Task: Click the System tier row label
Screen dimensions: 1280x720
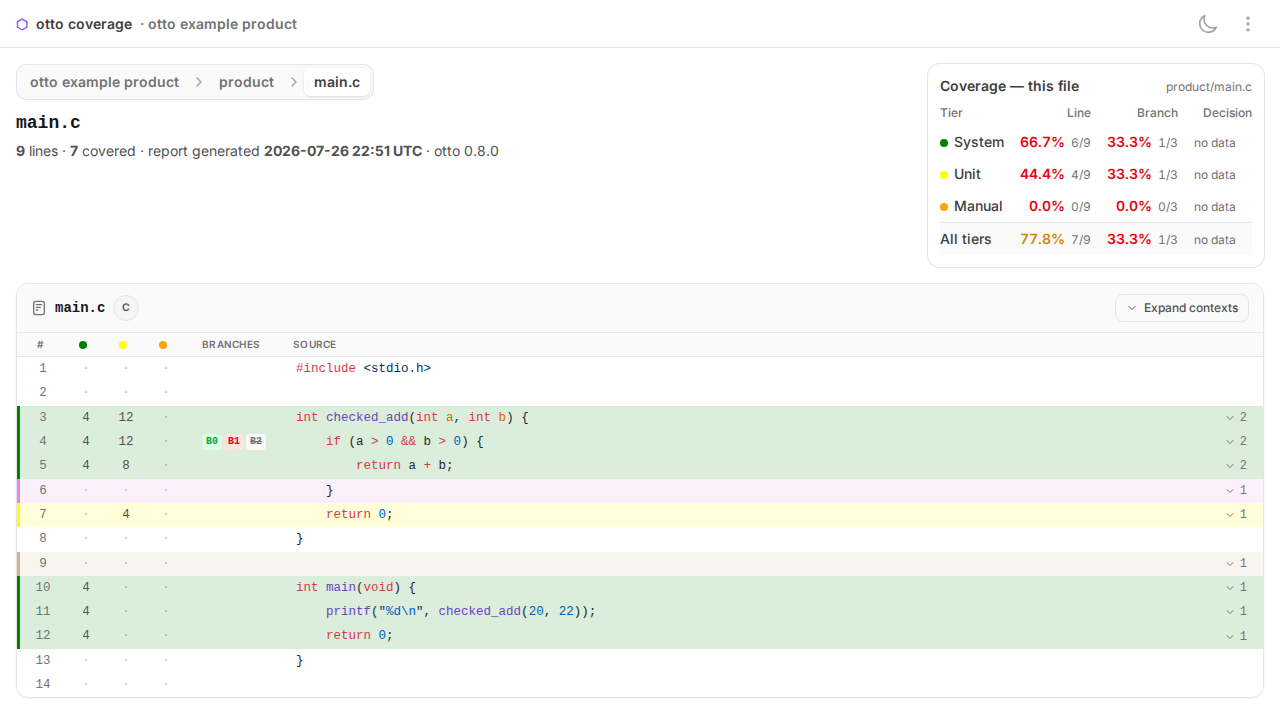Action: click(978, 142)
